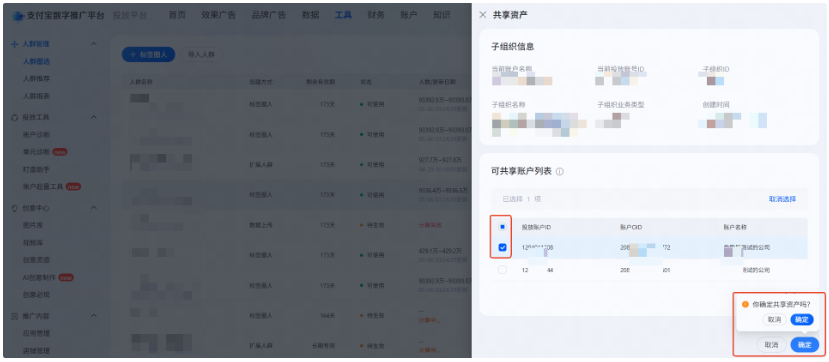
Task: Open AI创意制作 in the sidebar
Action: 40,277
